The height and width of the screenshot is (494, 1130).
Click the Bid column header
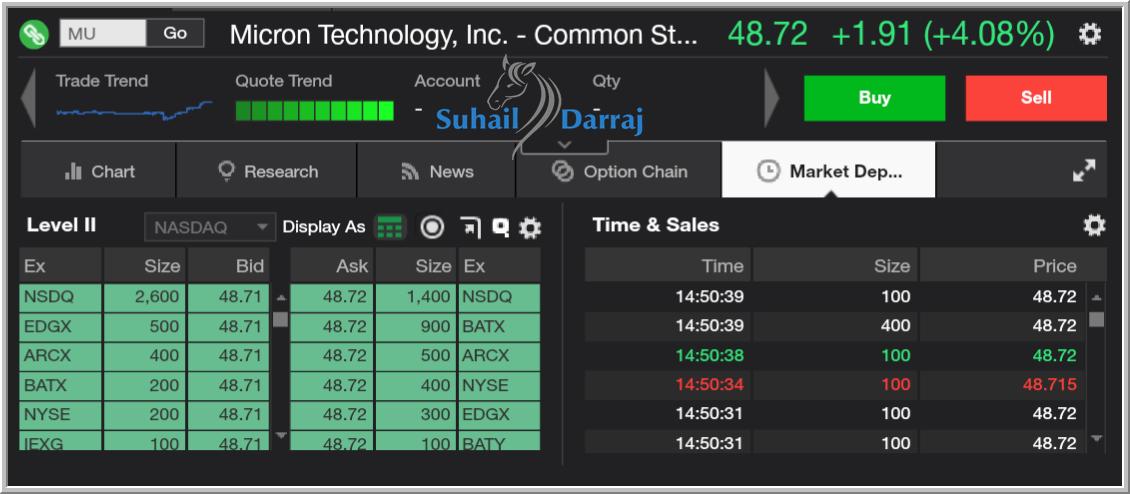coord(228,265)
